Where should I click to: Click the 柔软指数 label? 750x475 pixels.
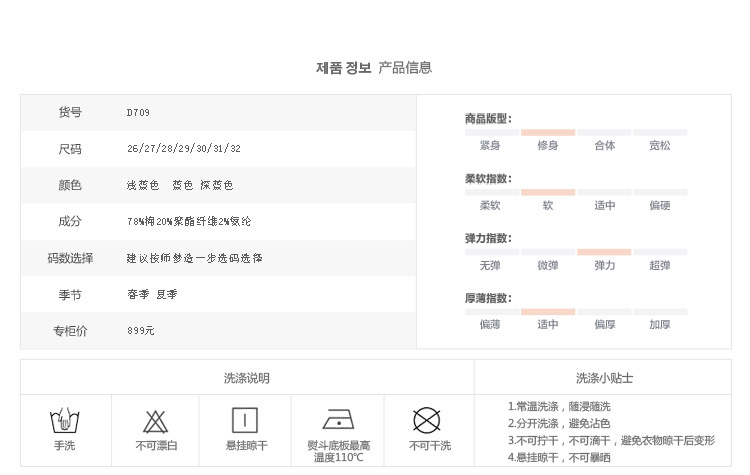[x=488, y=179]
